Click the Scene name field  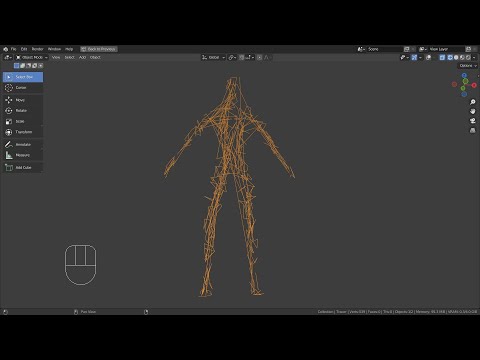pyautogui.click(x=384, y=49)
